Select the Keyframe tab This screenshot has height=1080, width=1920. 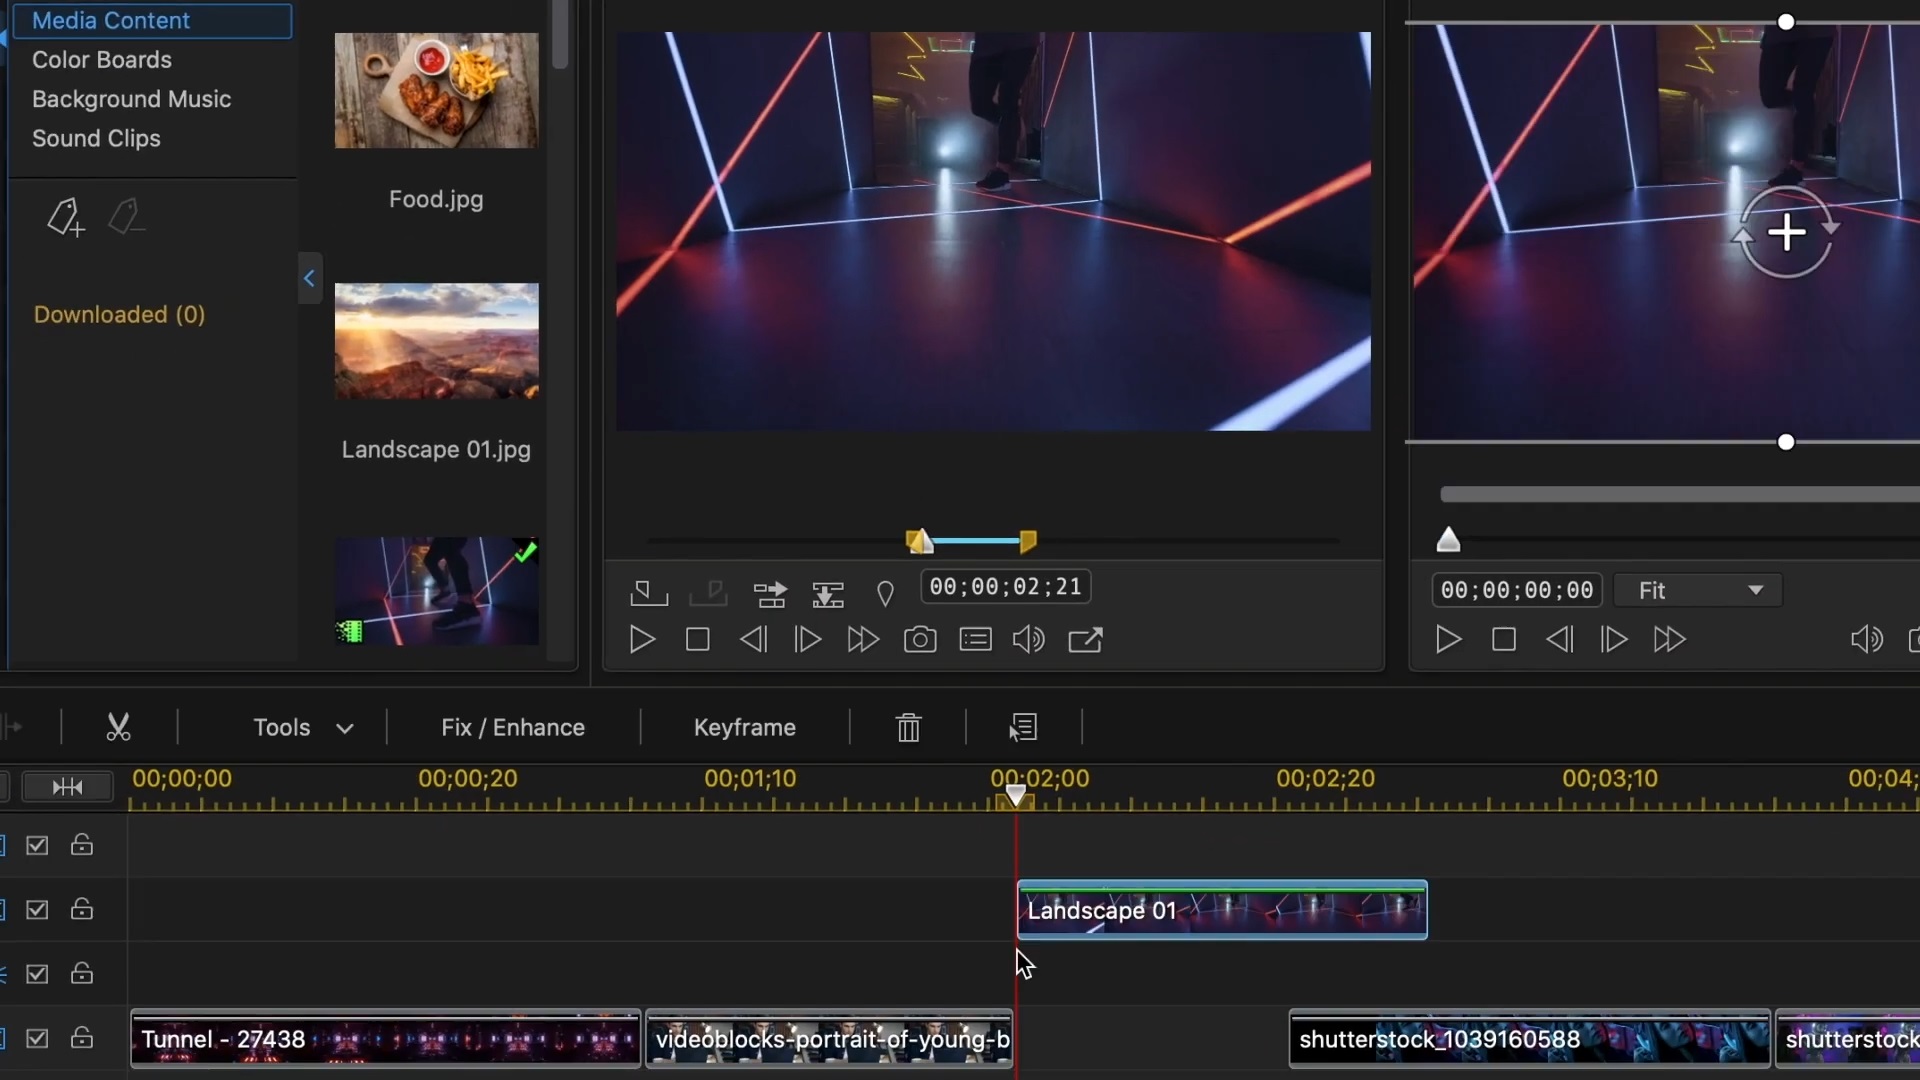[x=745, y=727]
